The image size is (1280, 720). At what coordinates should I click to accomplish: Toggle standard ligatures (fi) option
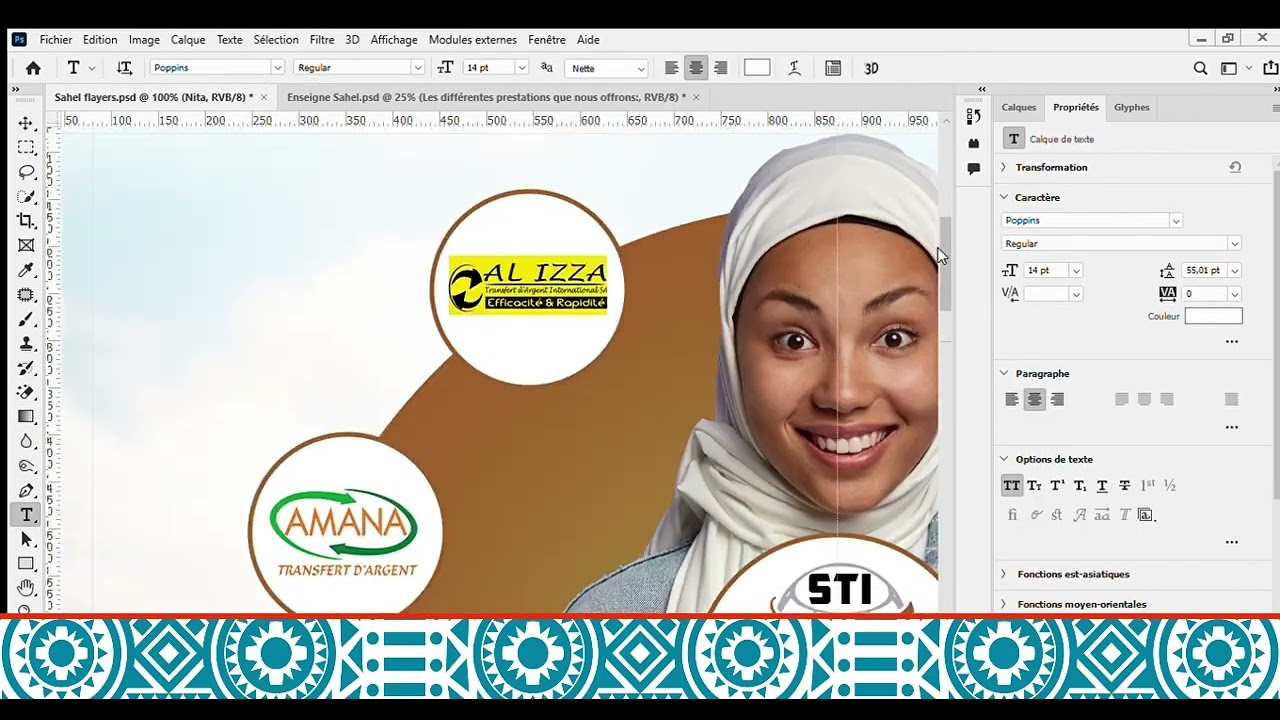(x=1012, y=515)
